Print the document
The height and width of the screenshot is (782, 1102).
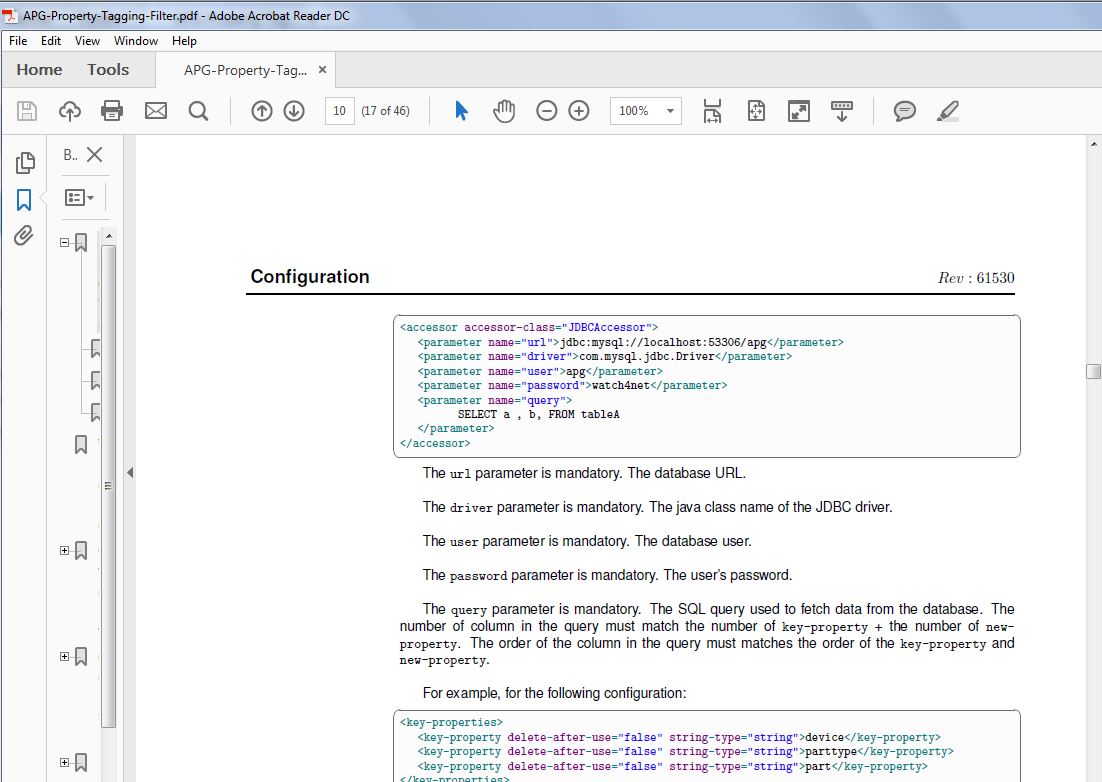pyautogui.click(x=112, y=111)
